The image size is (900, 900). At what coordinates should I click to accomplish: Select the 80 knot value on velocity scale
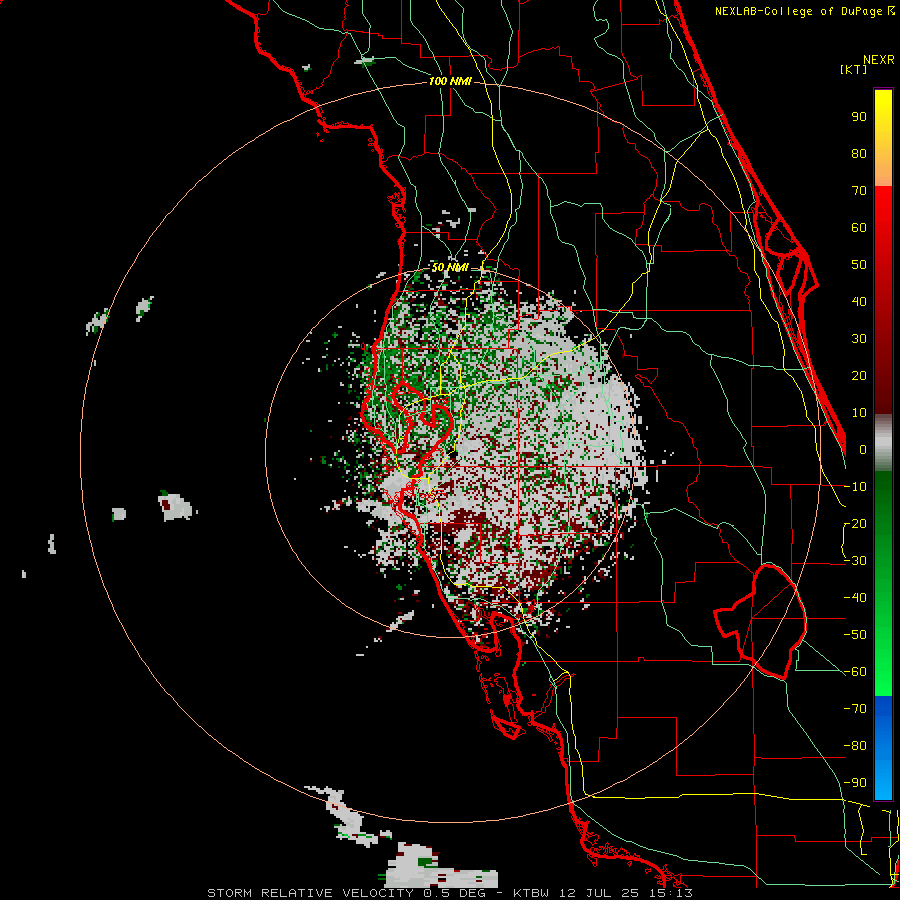pos(859,154)
